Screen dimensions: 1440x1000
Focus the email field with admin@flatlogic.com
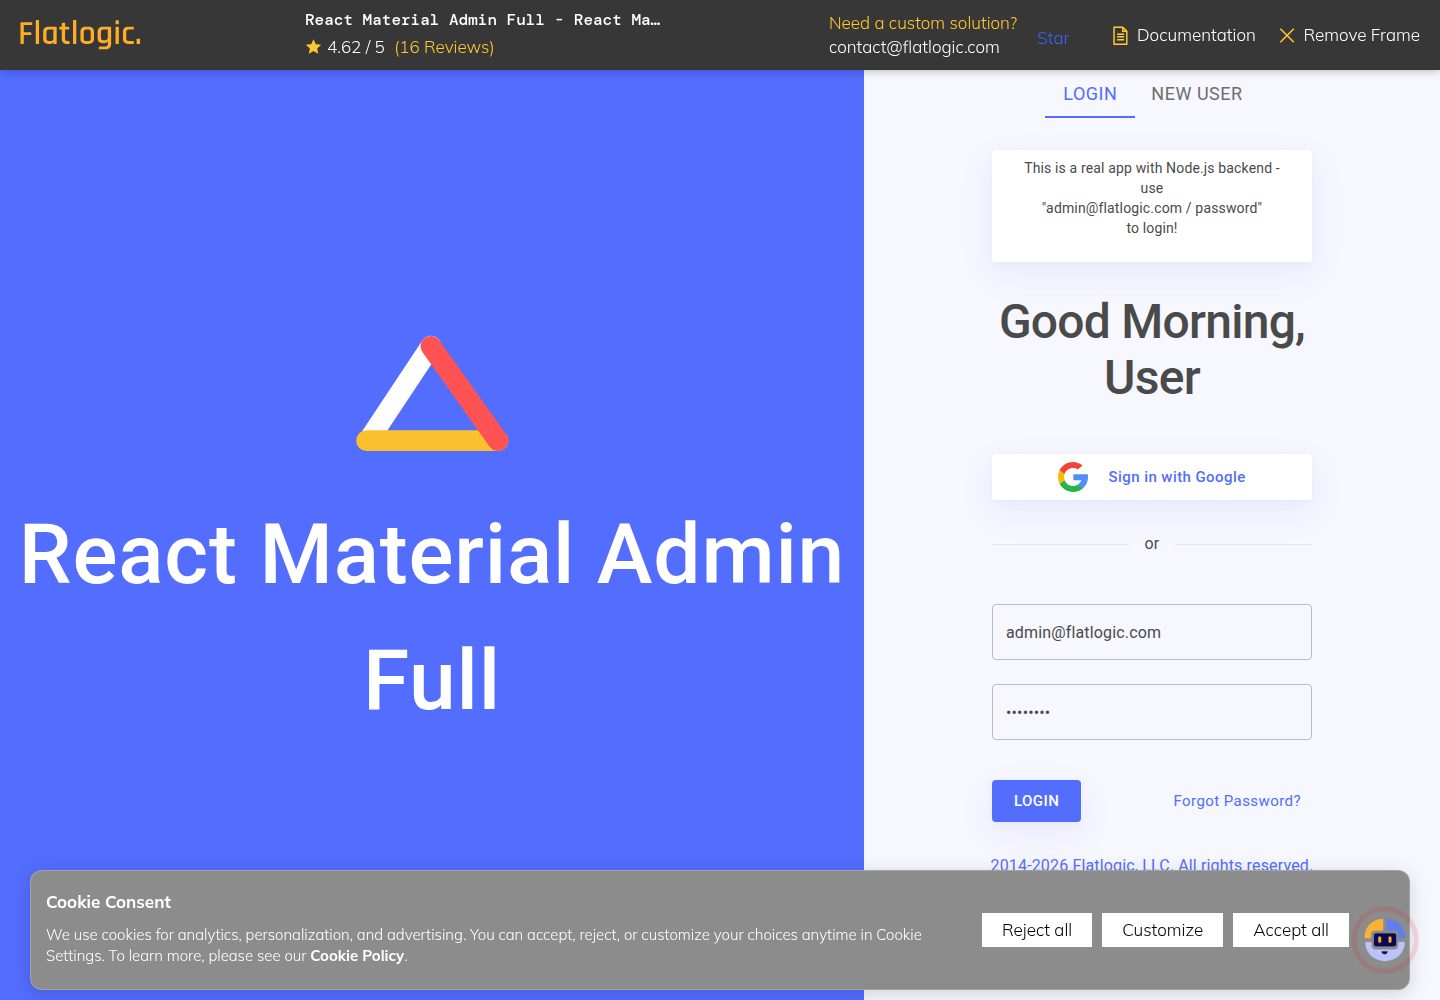tap(1152, 632)
